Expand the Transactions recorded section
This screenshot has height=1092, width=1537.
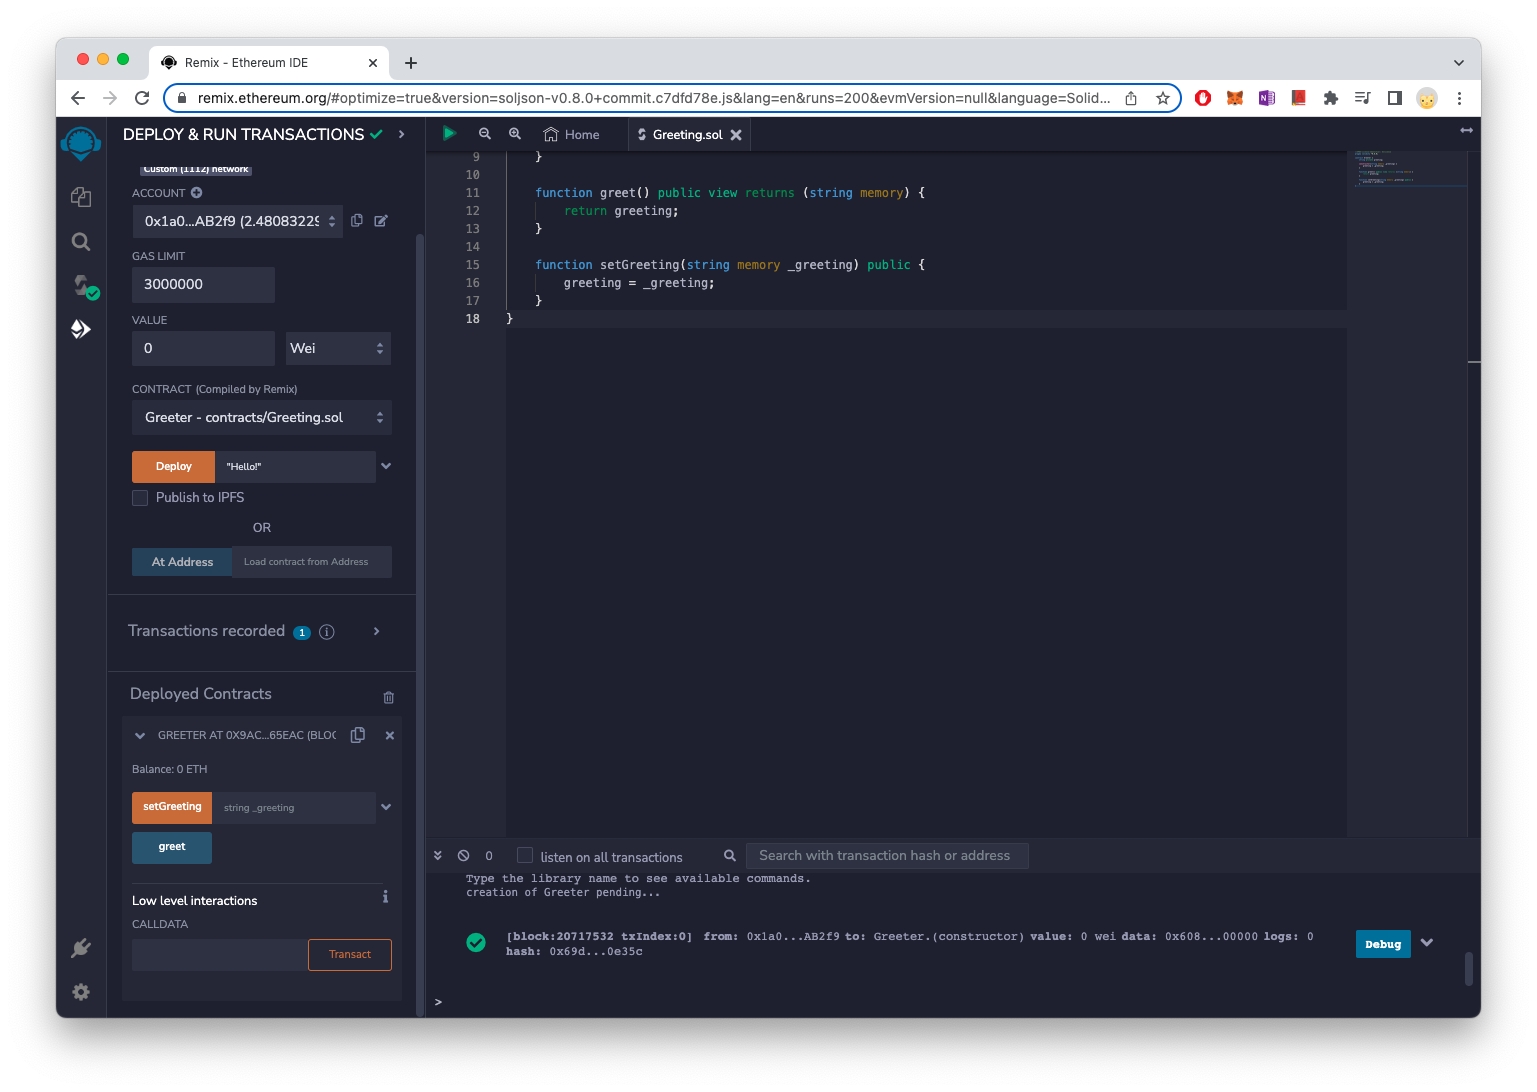pyautogui.click(x=376, y=632)
